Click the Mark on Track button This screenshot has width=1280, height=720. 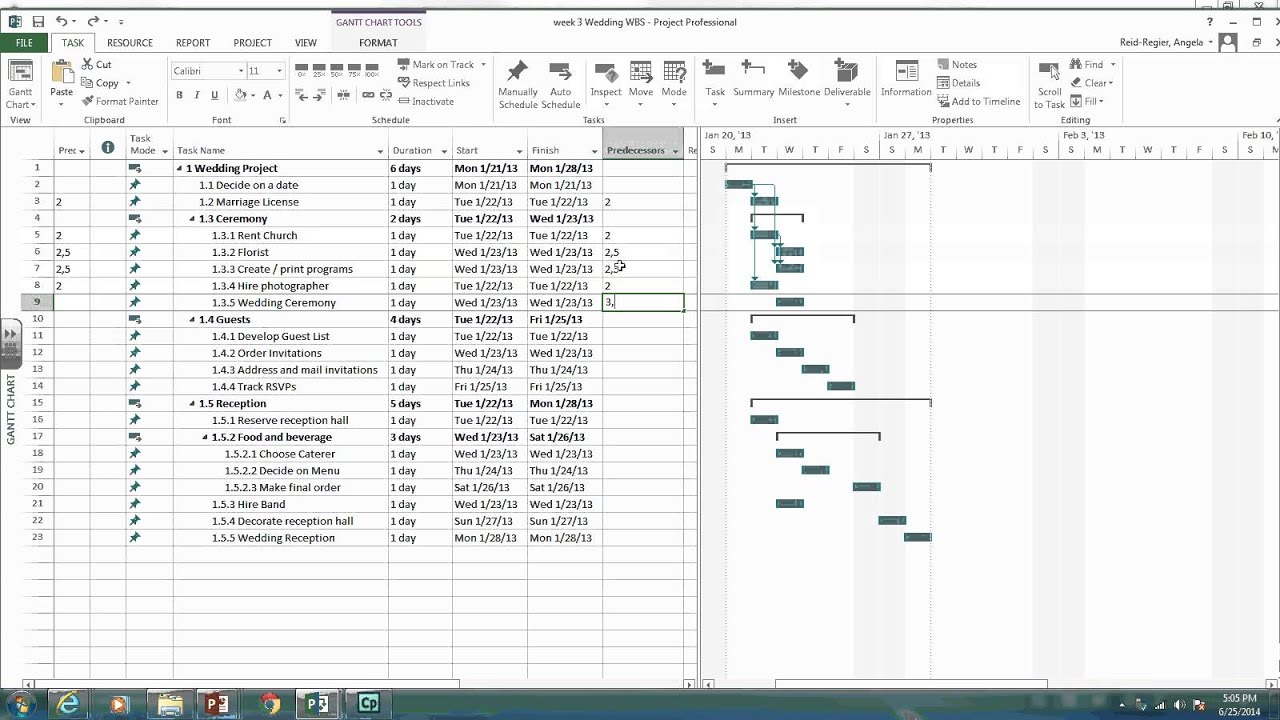tap(436, 64)
